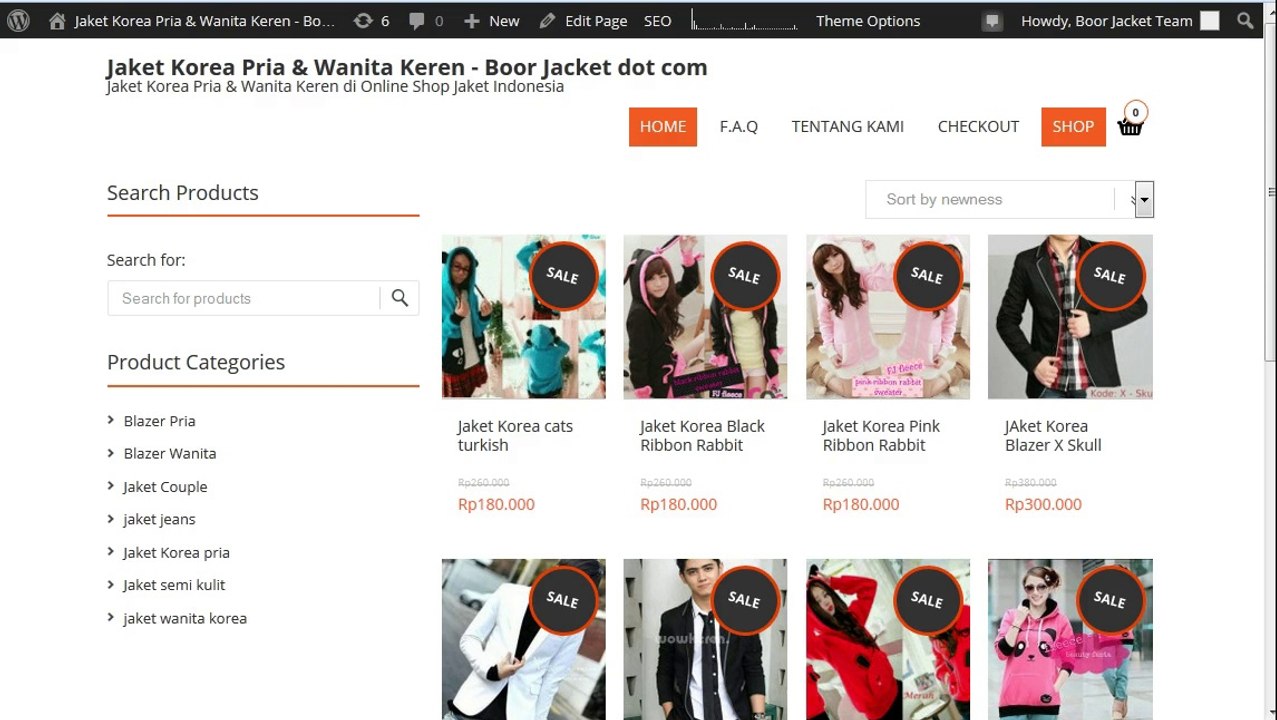The image size is (1277, 720).
Task: Open Jaket Couple category link
Action: (x=165, y=487)
